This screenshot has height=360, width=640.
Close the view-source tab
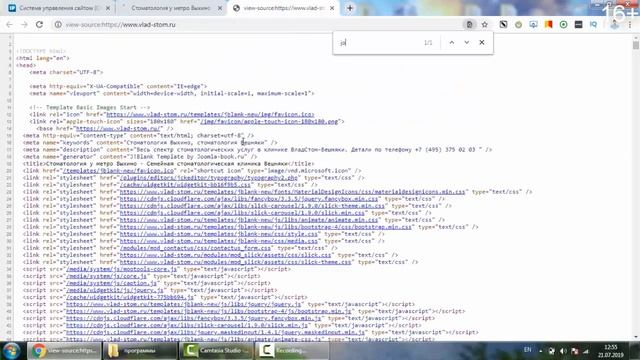click(x=332, y=8)
